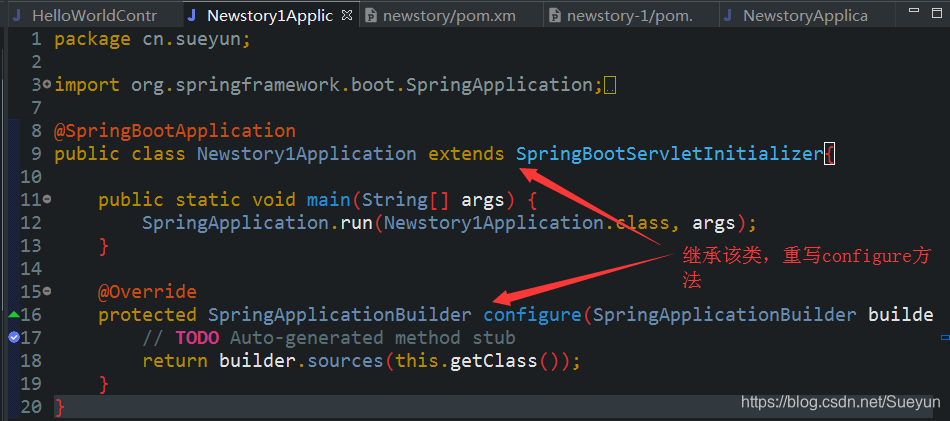Switch to the NewstoryApplica tab
This screenshot has width=950, height=421.
coord(805,15)
